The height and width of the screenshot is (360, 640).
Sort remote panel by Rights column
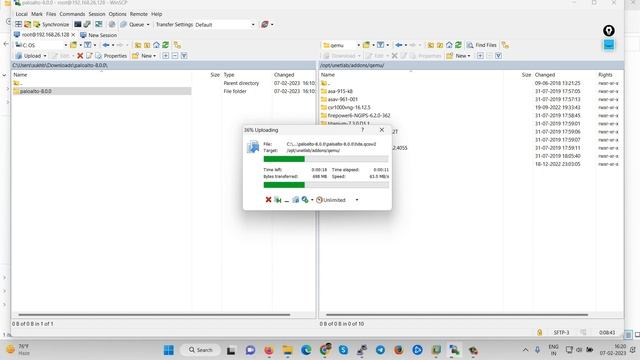[x=605, y=75]
